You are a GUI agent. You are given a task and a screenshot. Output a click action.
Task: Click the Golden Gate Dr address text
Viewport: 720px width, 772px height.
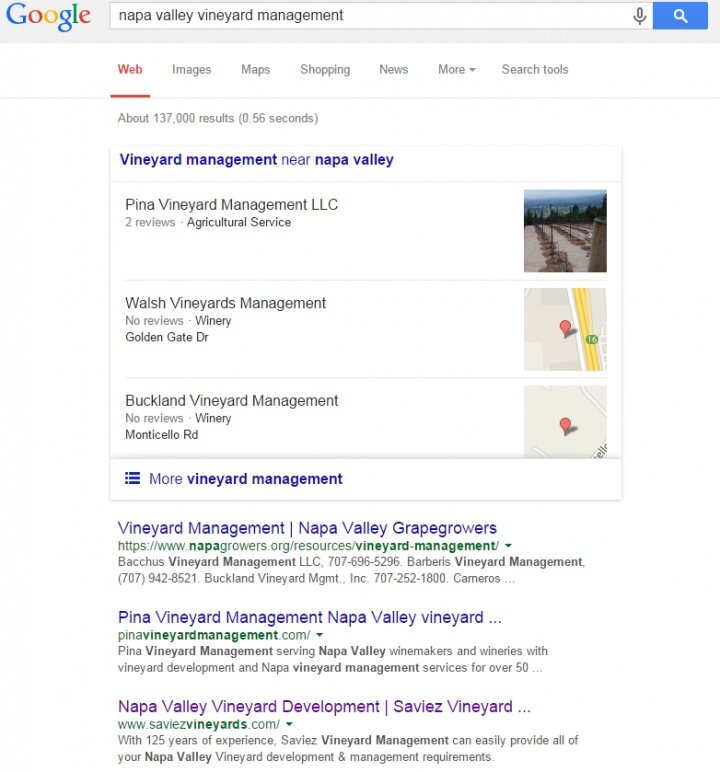(167, 337)
